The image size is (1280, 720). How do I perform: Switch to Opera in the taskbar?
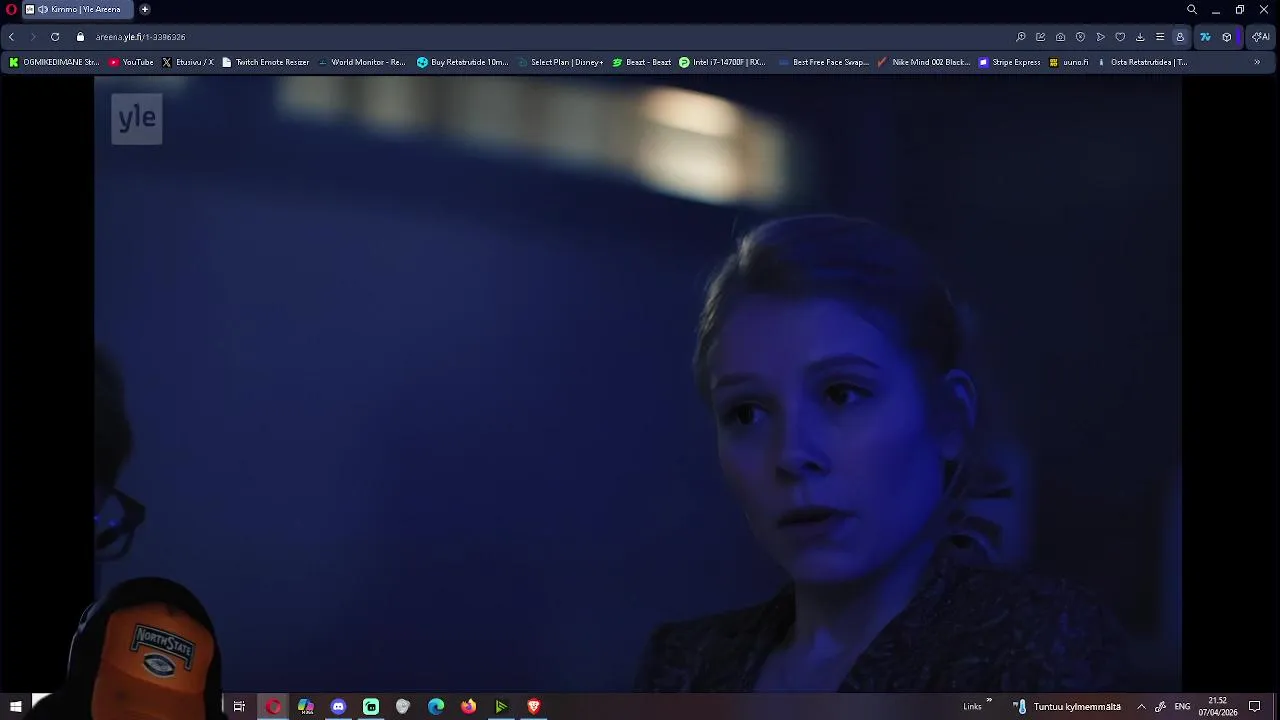tap(273, 706)
